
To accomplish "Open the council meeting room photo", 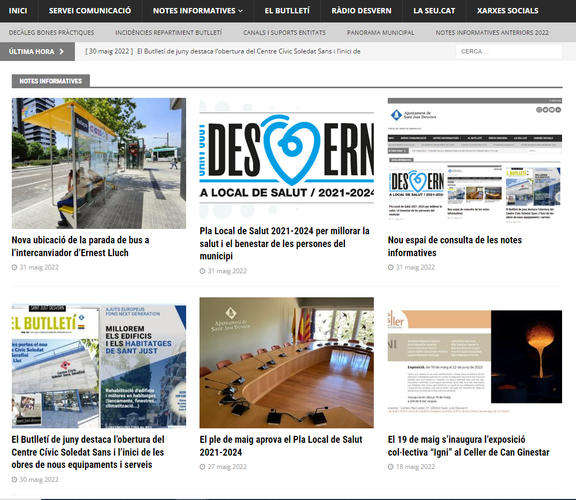I will [287, 363].
